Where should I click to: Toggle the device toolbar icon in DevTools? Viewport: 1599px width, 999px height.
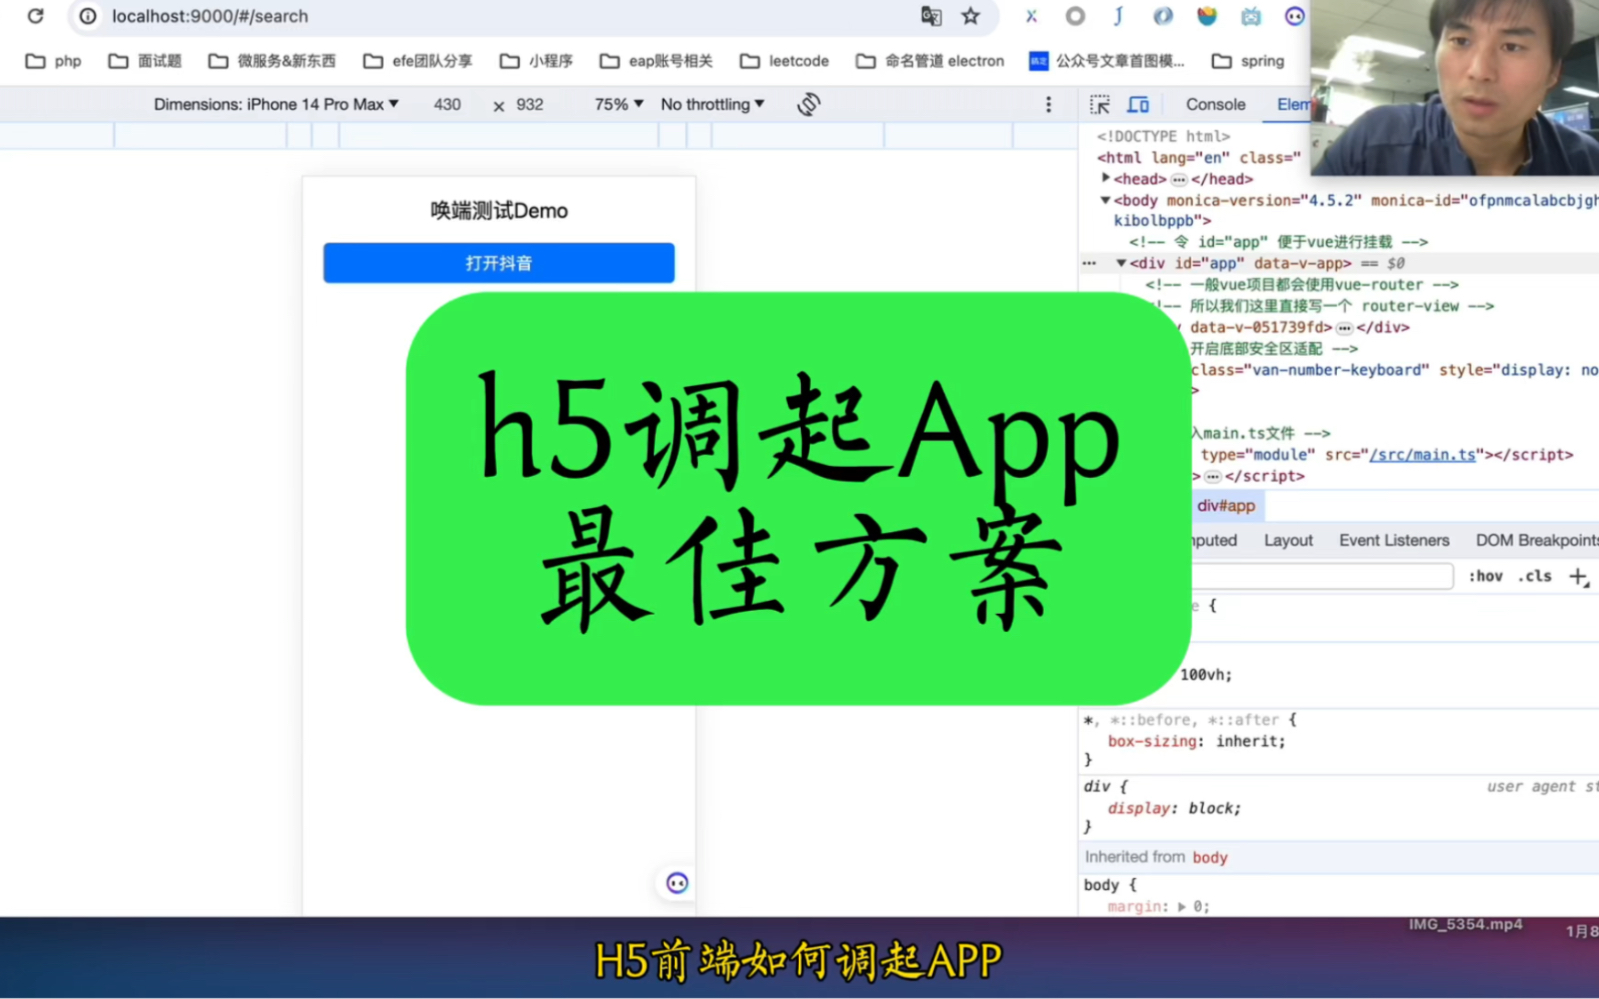point(1138,104)
